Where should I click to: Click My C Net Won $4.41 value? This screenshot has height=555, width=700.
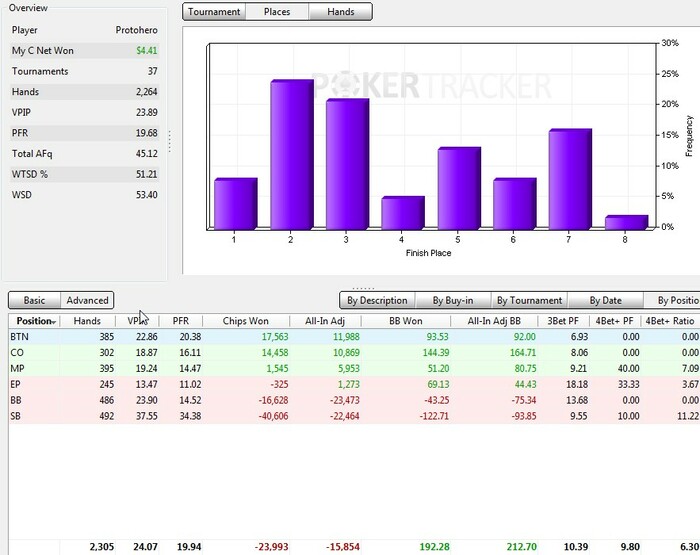(146, 50)
